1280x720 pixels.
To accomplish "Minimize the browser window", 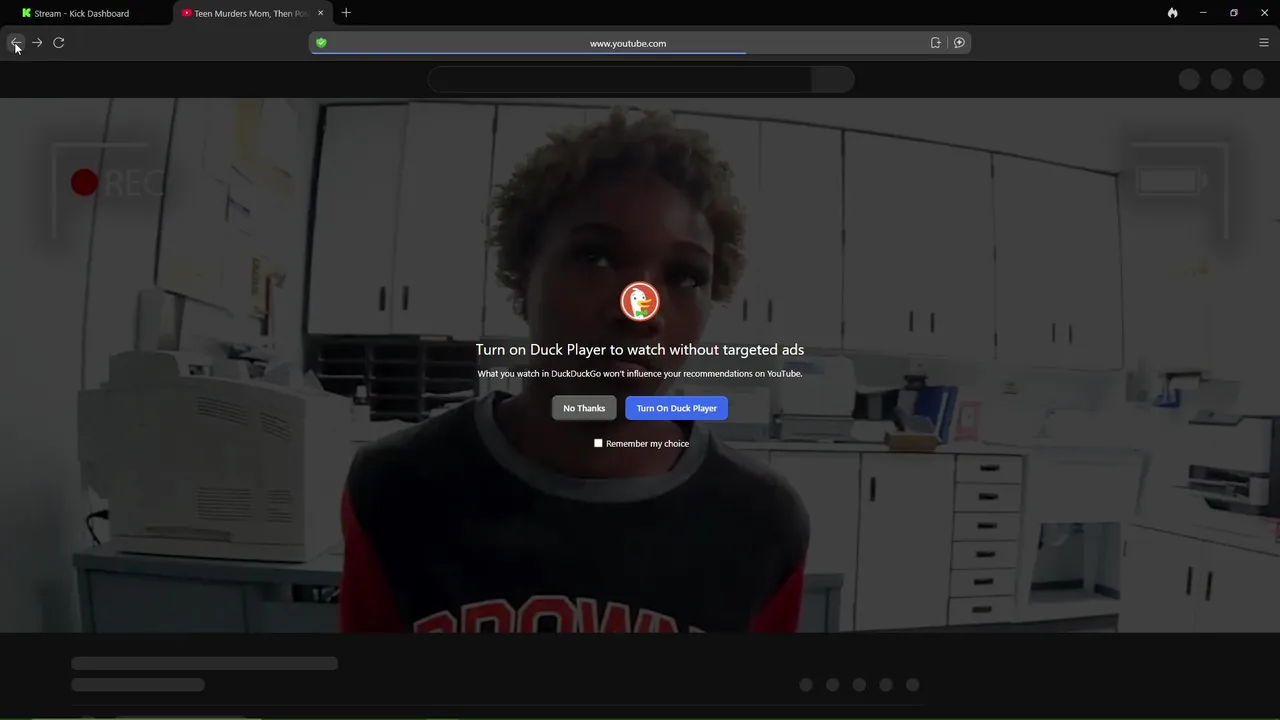I will tap(1203, 13).
